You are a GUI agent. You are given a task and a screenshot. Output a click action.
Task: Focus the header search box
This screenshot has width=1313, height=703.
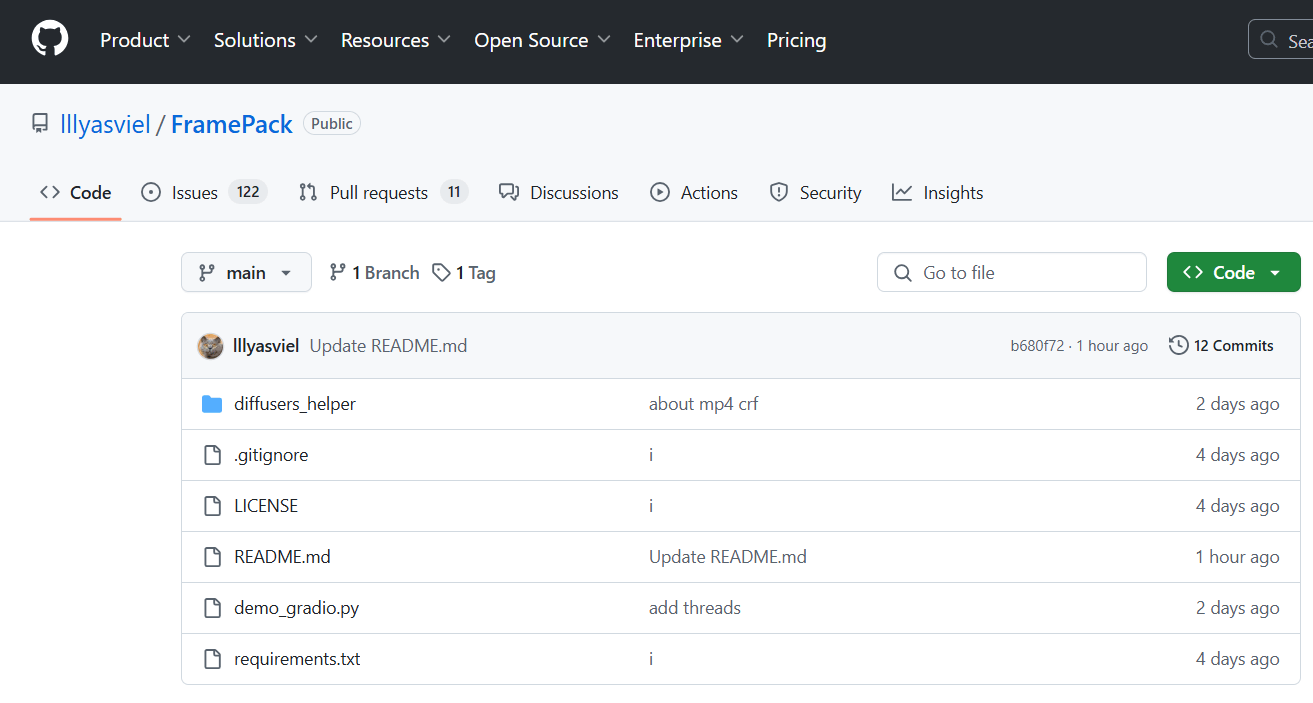pos(1281,40)
